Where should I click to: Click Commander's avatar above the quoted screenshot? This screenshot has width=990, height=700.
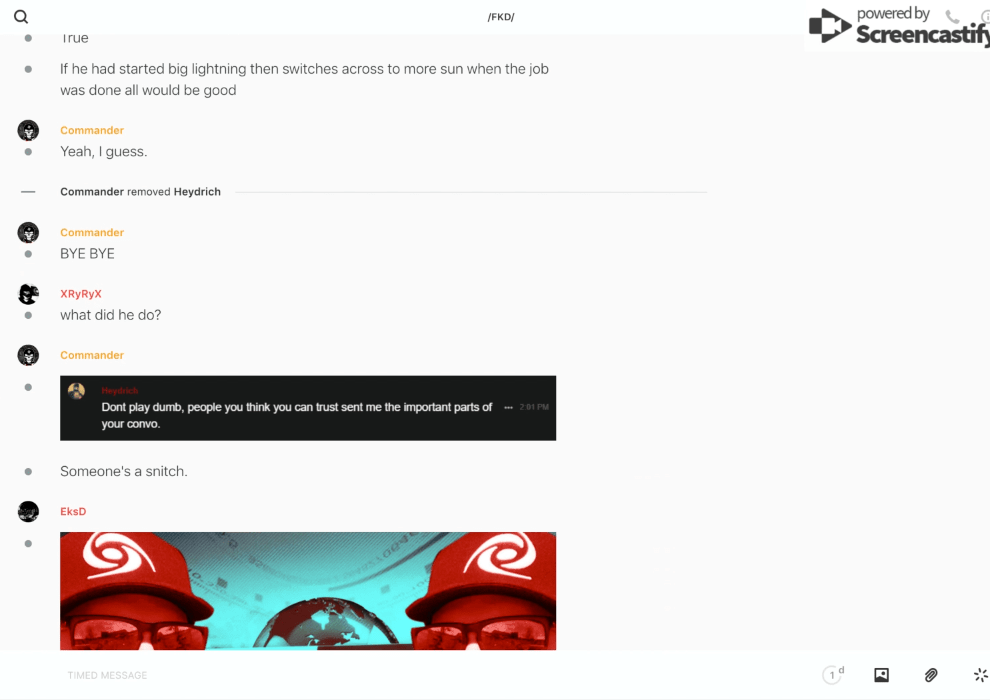[x=28, y=355]
